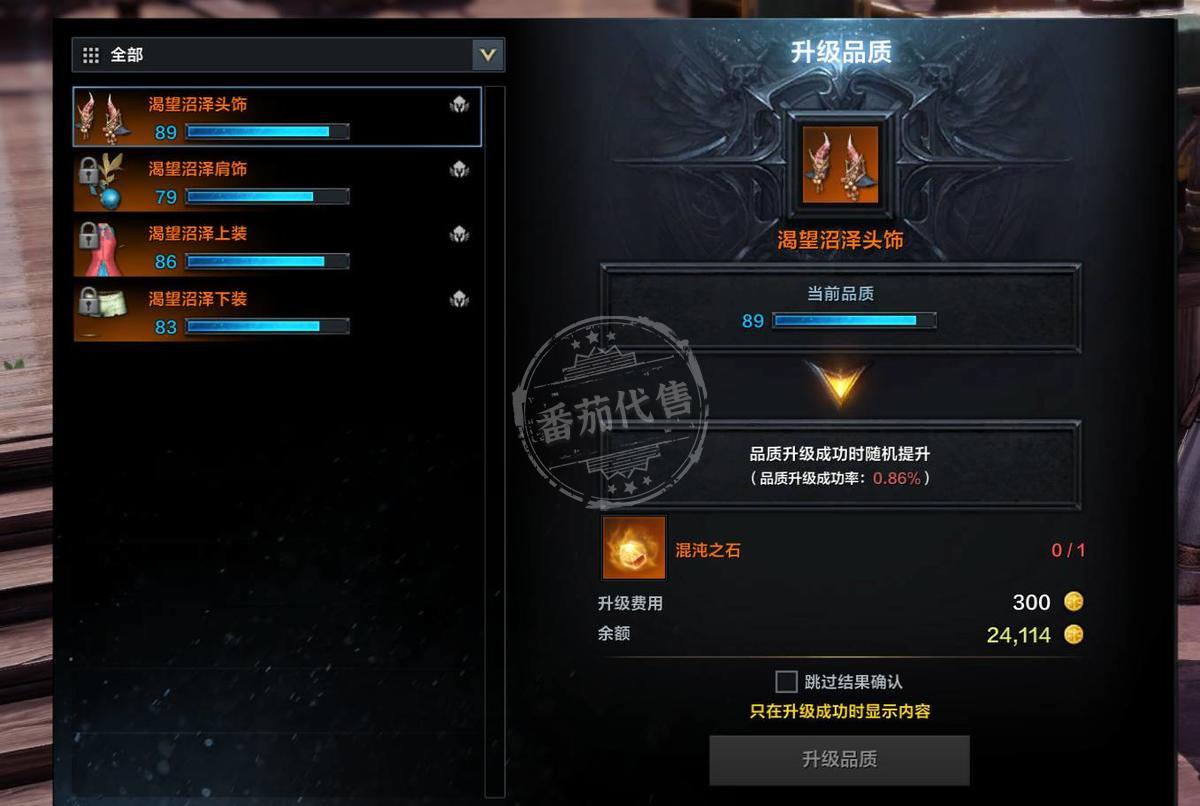1200x806 pixels.
Task: Click the 渴望沼泽上装 dress icon
Action: (105, 247)
